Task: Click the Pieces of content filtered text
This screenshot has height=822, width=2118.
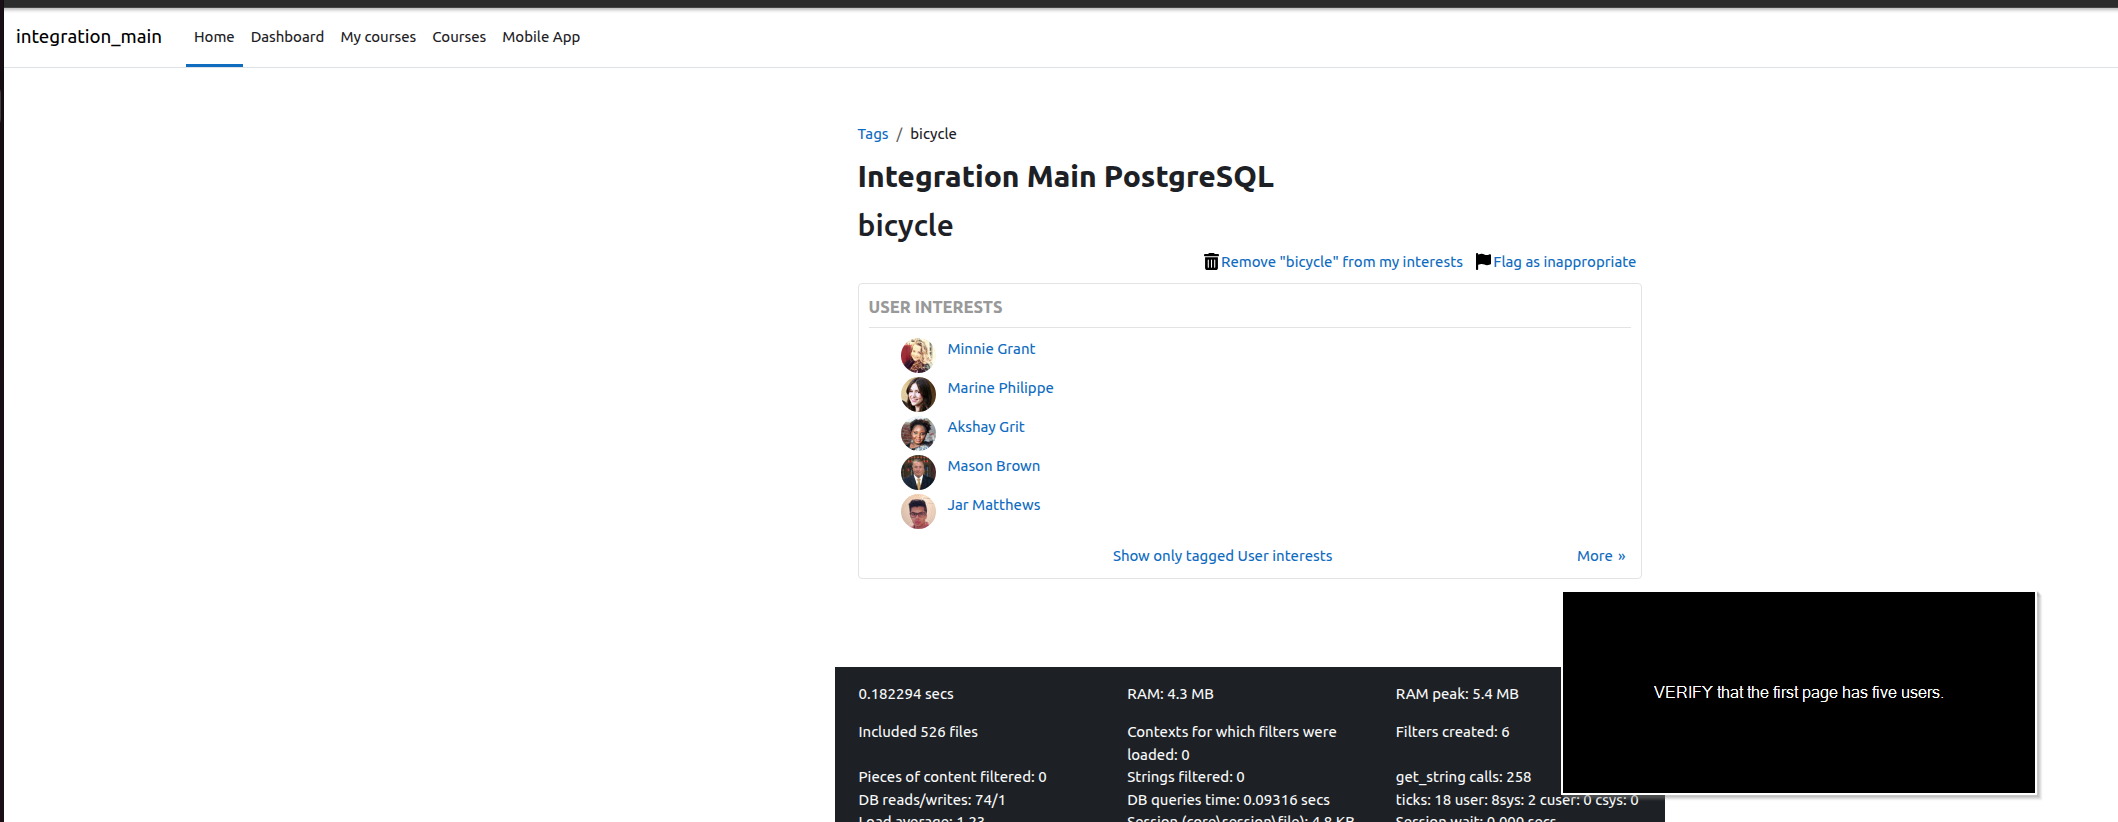Action: point(952,777)
